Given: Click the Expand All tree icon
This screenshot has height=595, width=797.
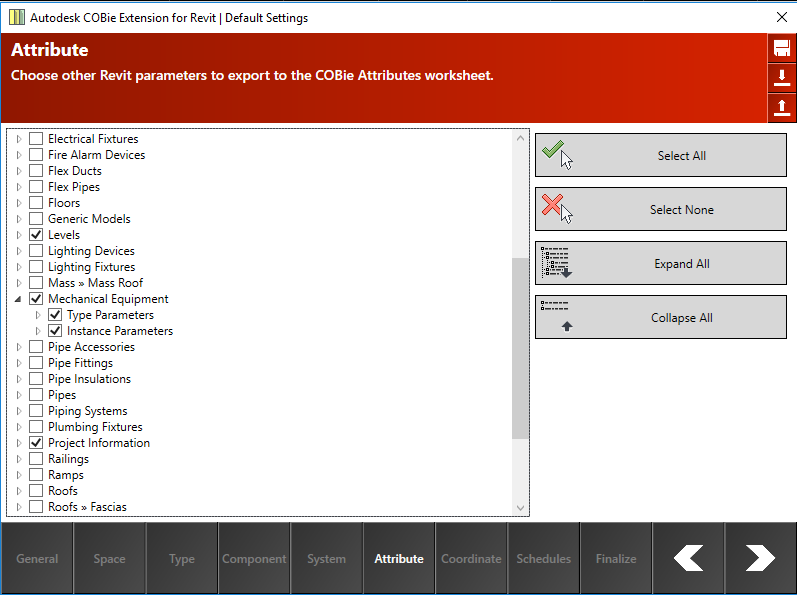Looking at the screenshot, I should pyautogui.click(x=556, y=263).
